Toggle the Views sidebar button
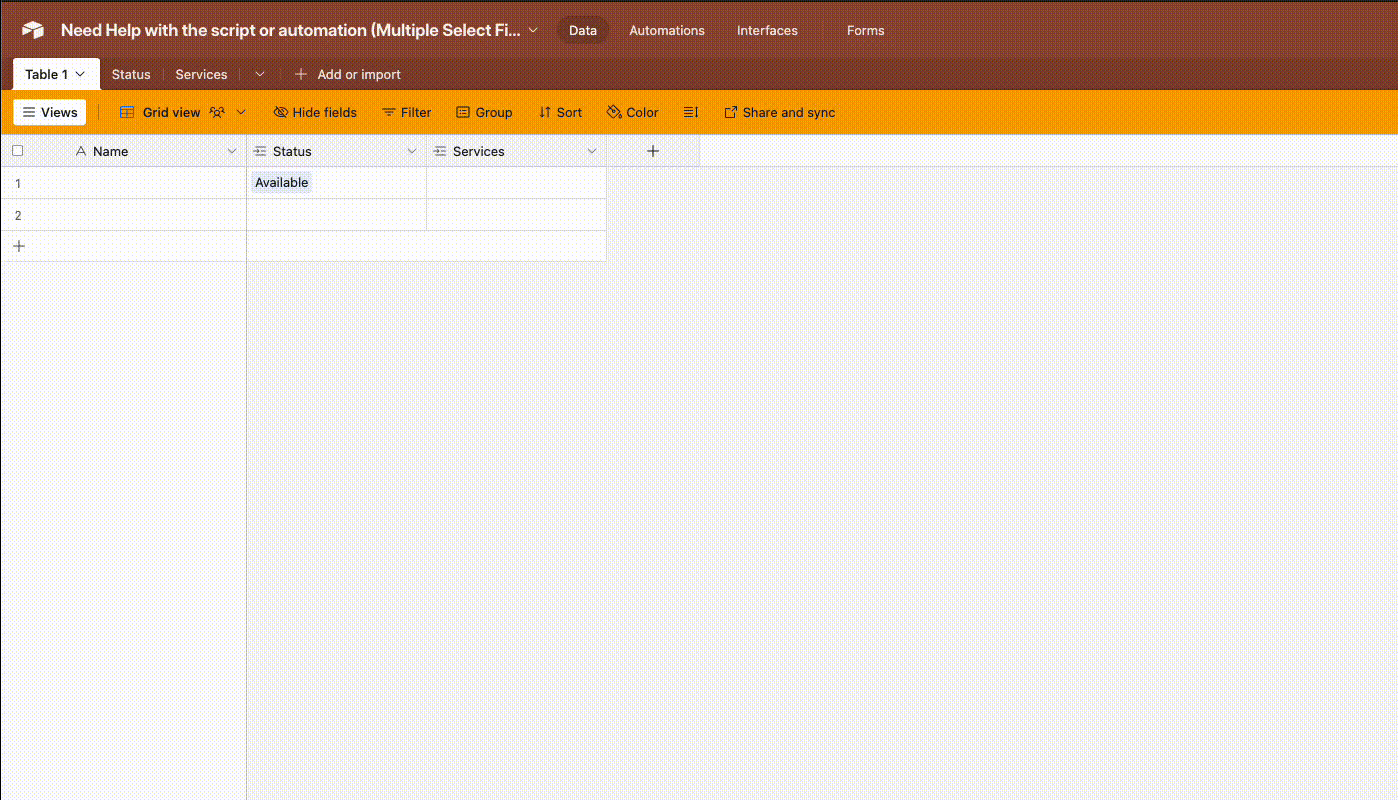This screenshot has width=1398, height=800. pyautogui.click(x=50, y=112)
